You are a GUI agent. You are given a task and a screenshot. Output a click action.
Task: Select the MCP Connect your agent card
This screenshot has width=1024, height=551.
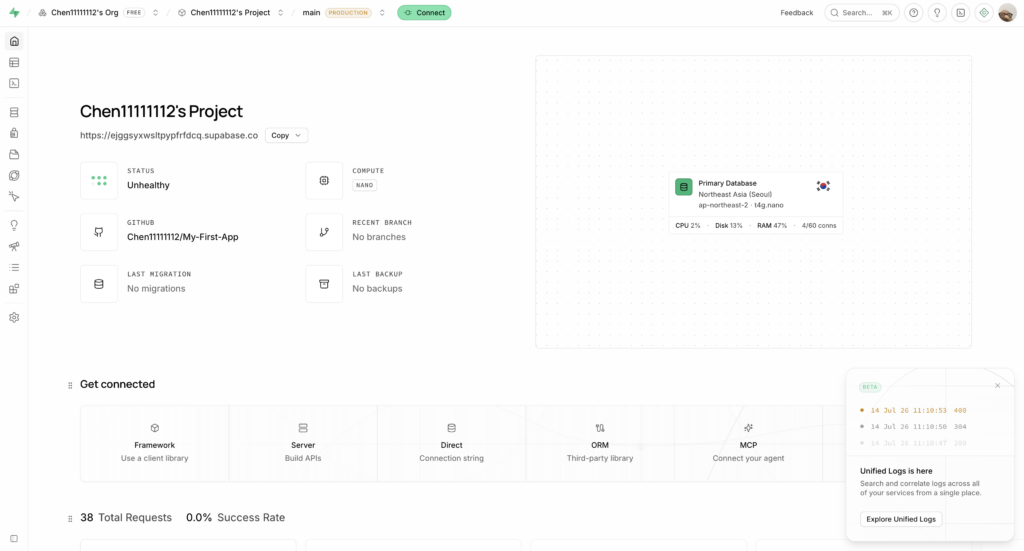click(748, 443)
